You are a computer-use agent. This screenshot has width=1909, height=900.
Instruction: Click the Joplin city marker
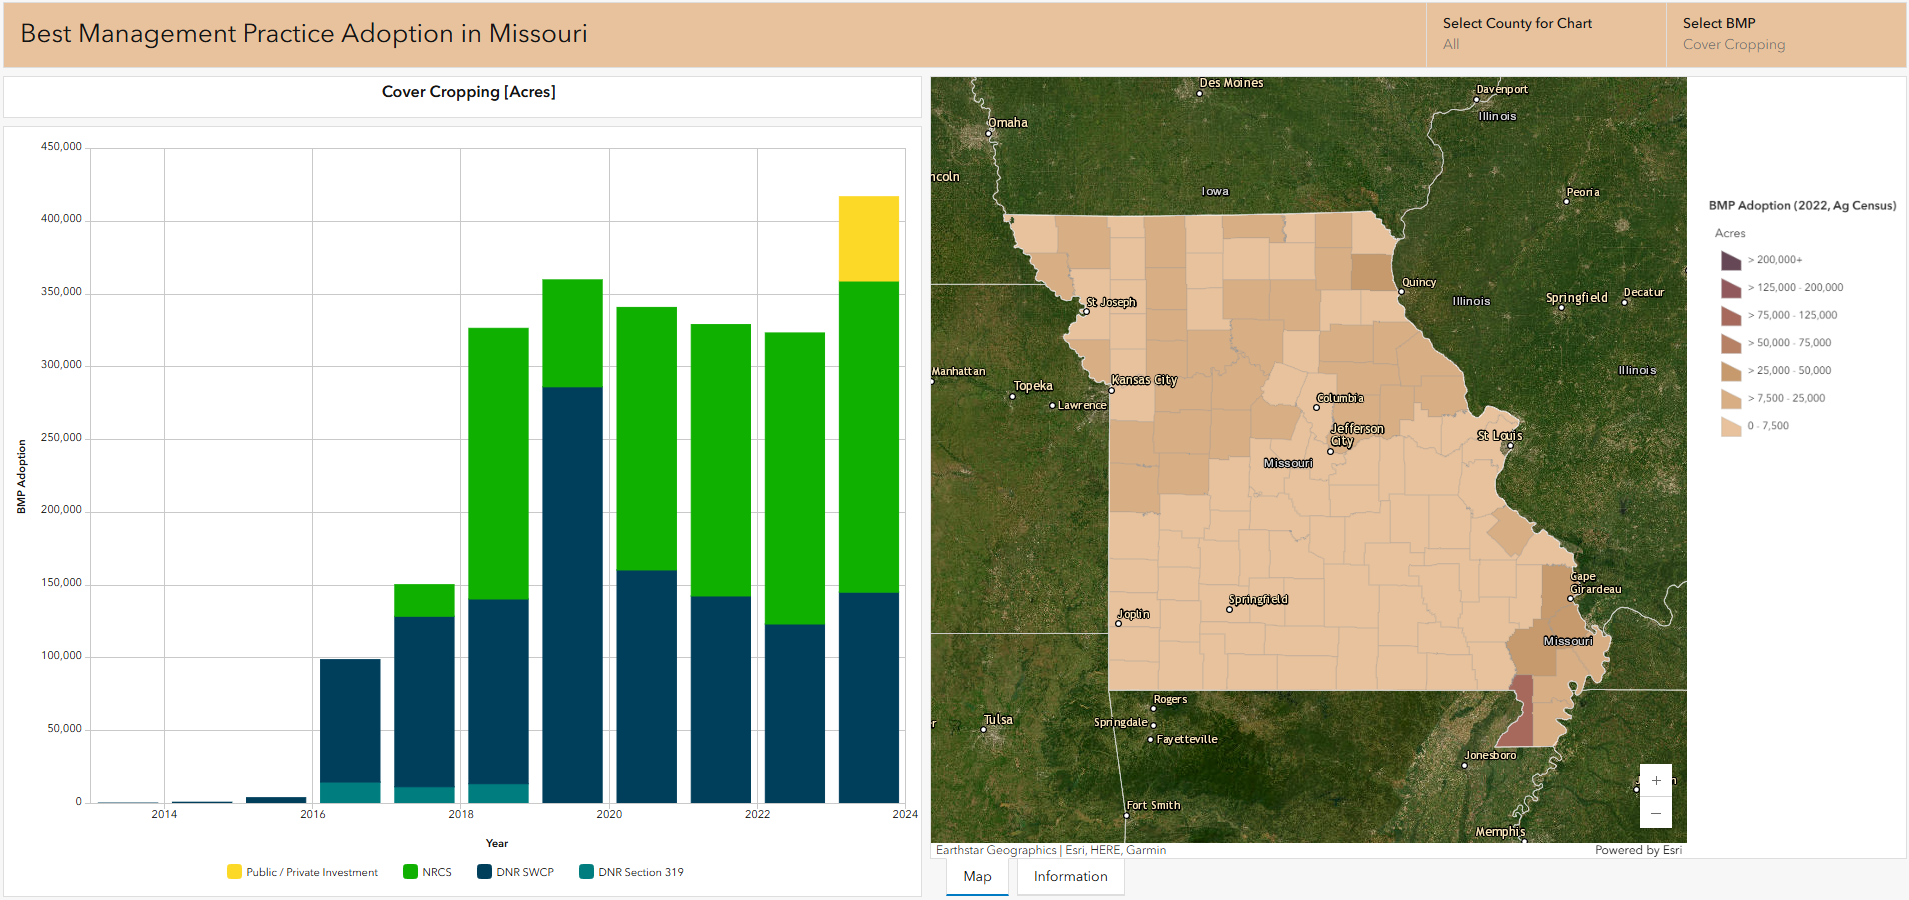coord(1118,623)
